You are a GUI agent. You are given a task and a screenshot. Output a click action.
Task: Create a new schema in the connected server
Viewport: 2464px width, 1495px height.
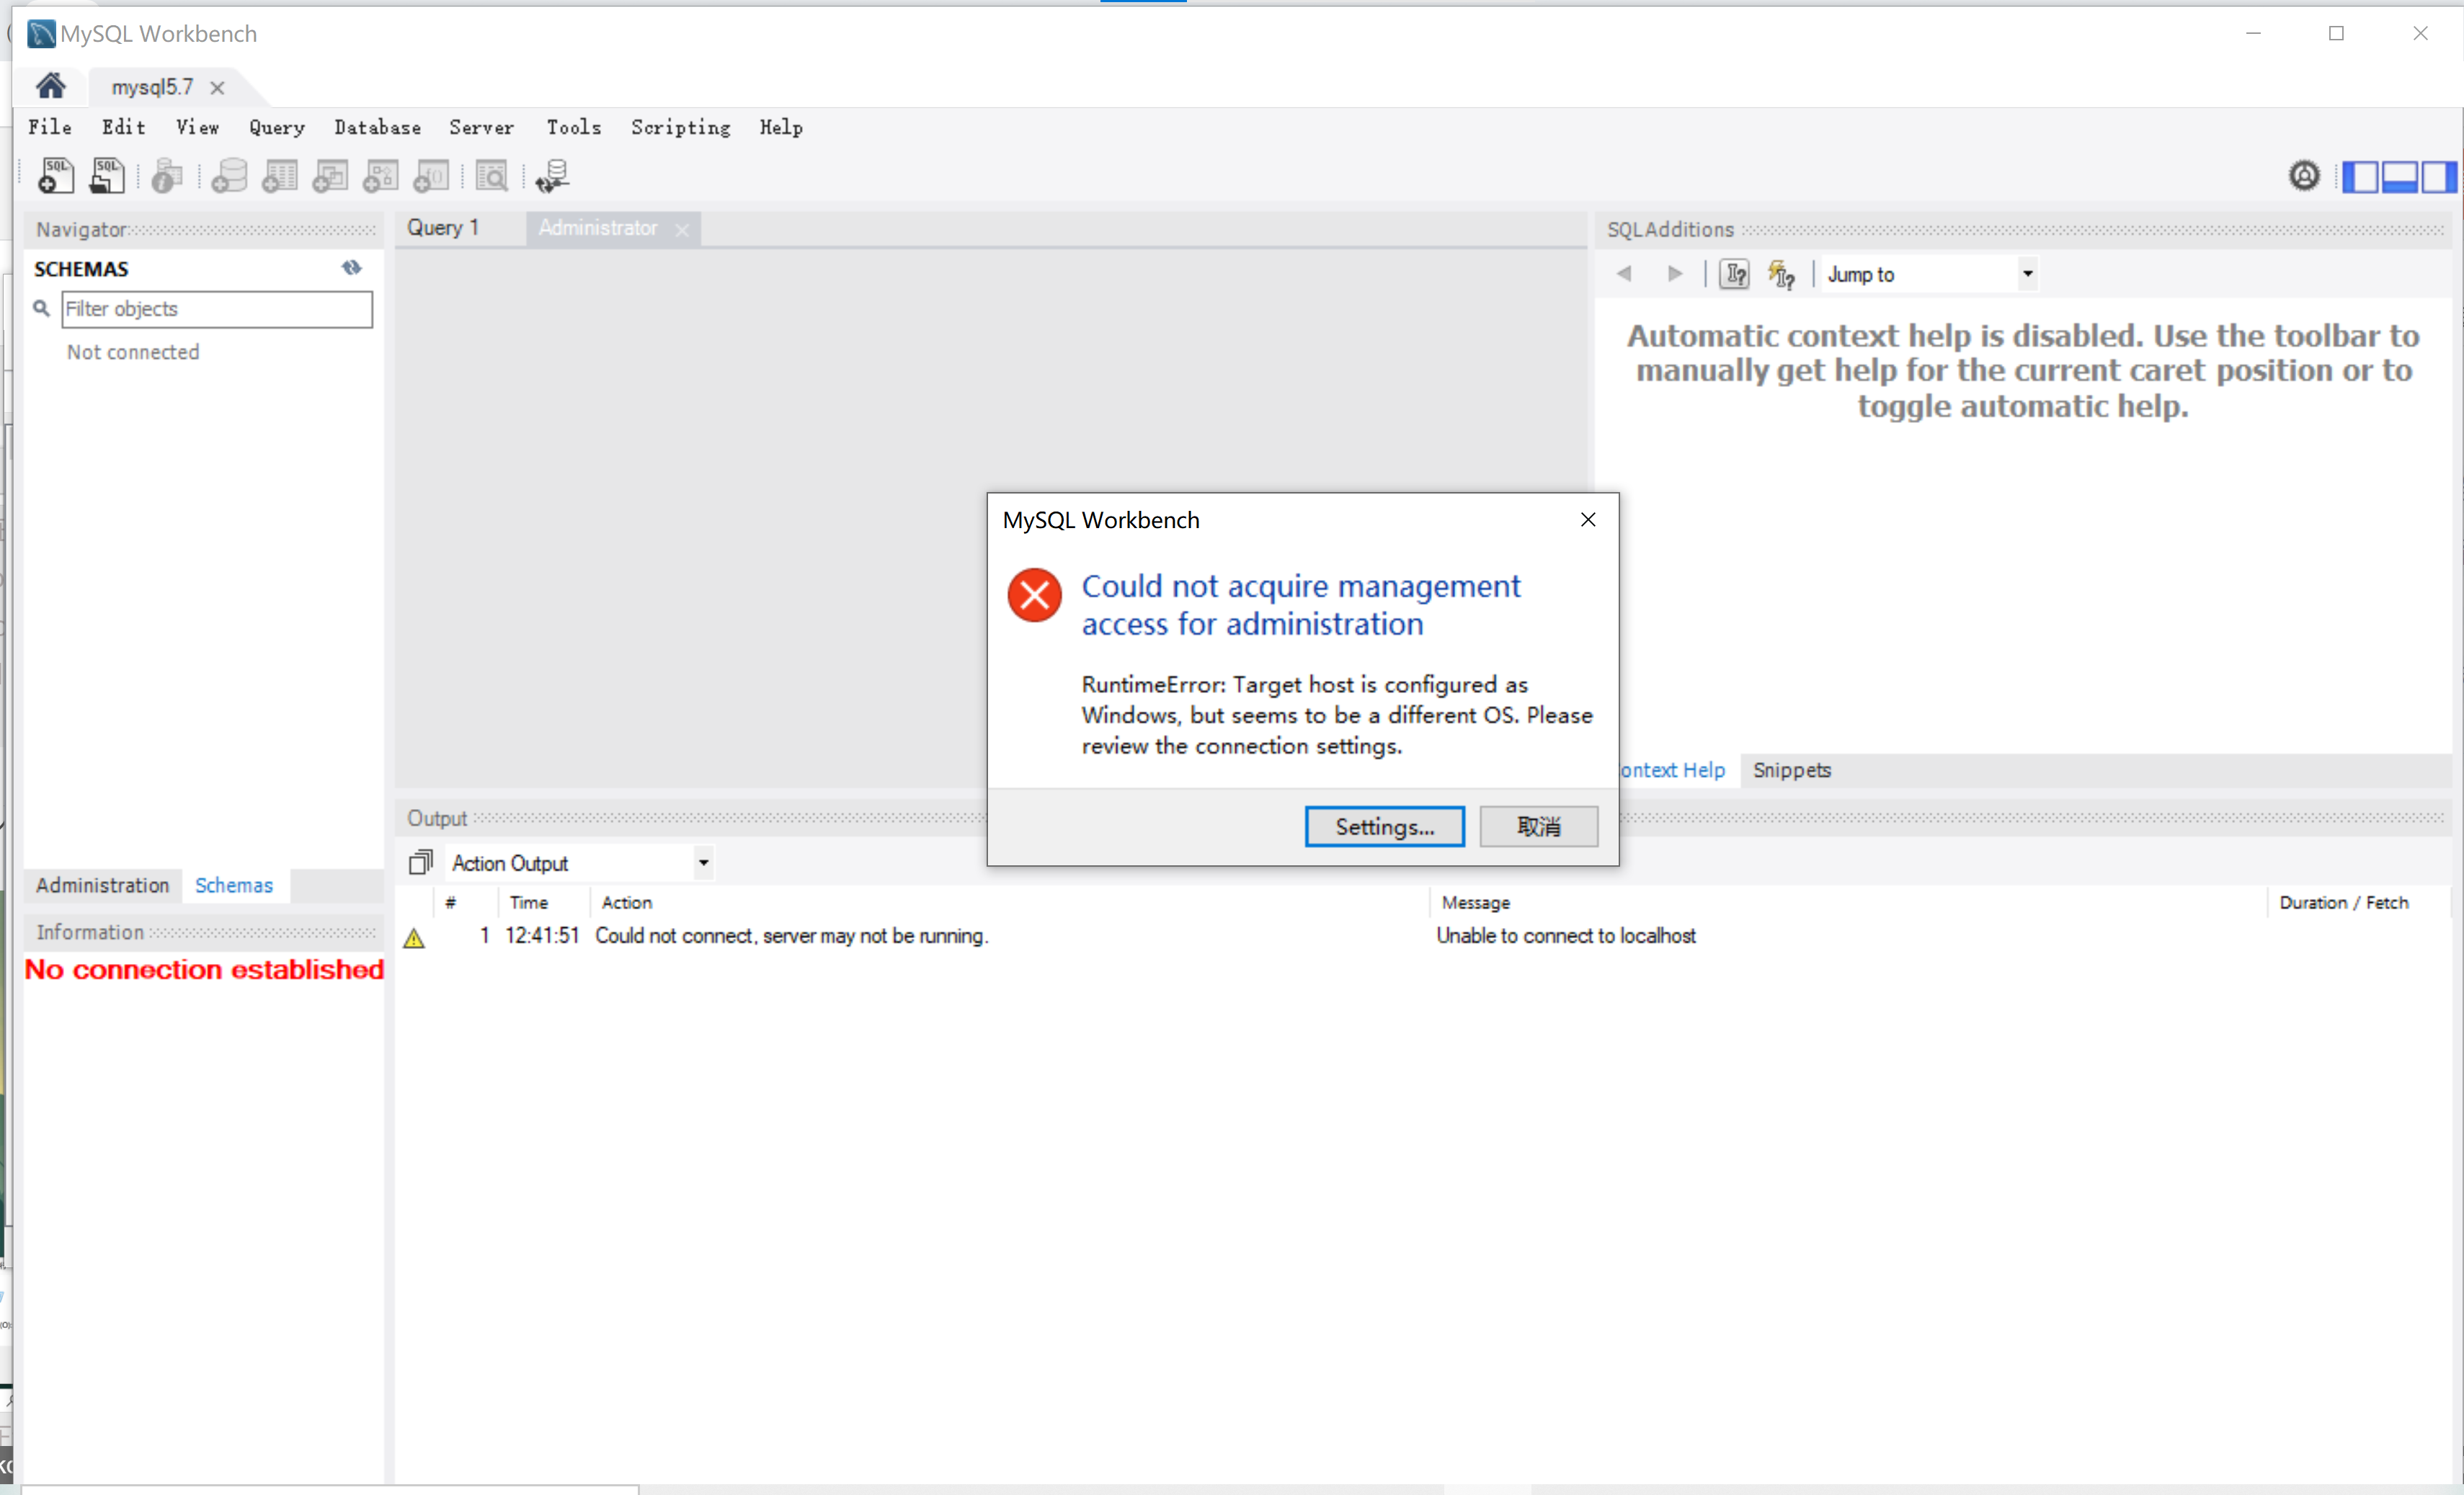(230, 176)
